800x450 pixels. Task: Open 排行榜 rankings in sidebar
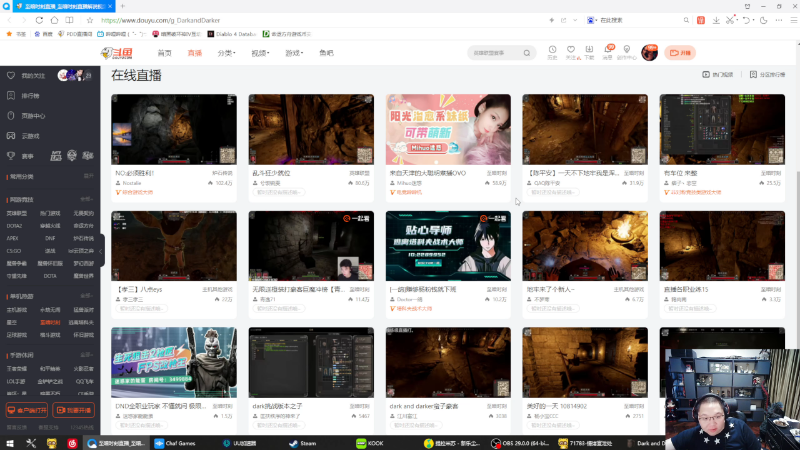coord(30,96)
